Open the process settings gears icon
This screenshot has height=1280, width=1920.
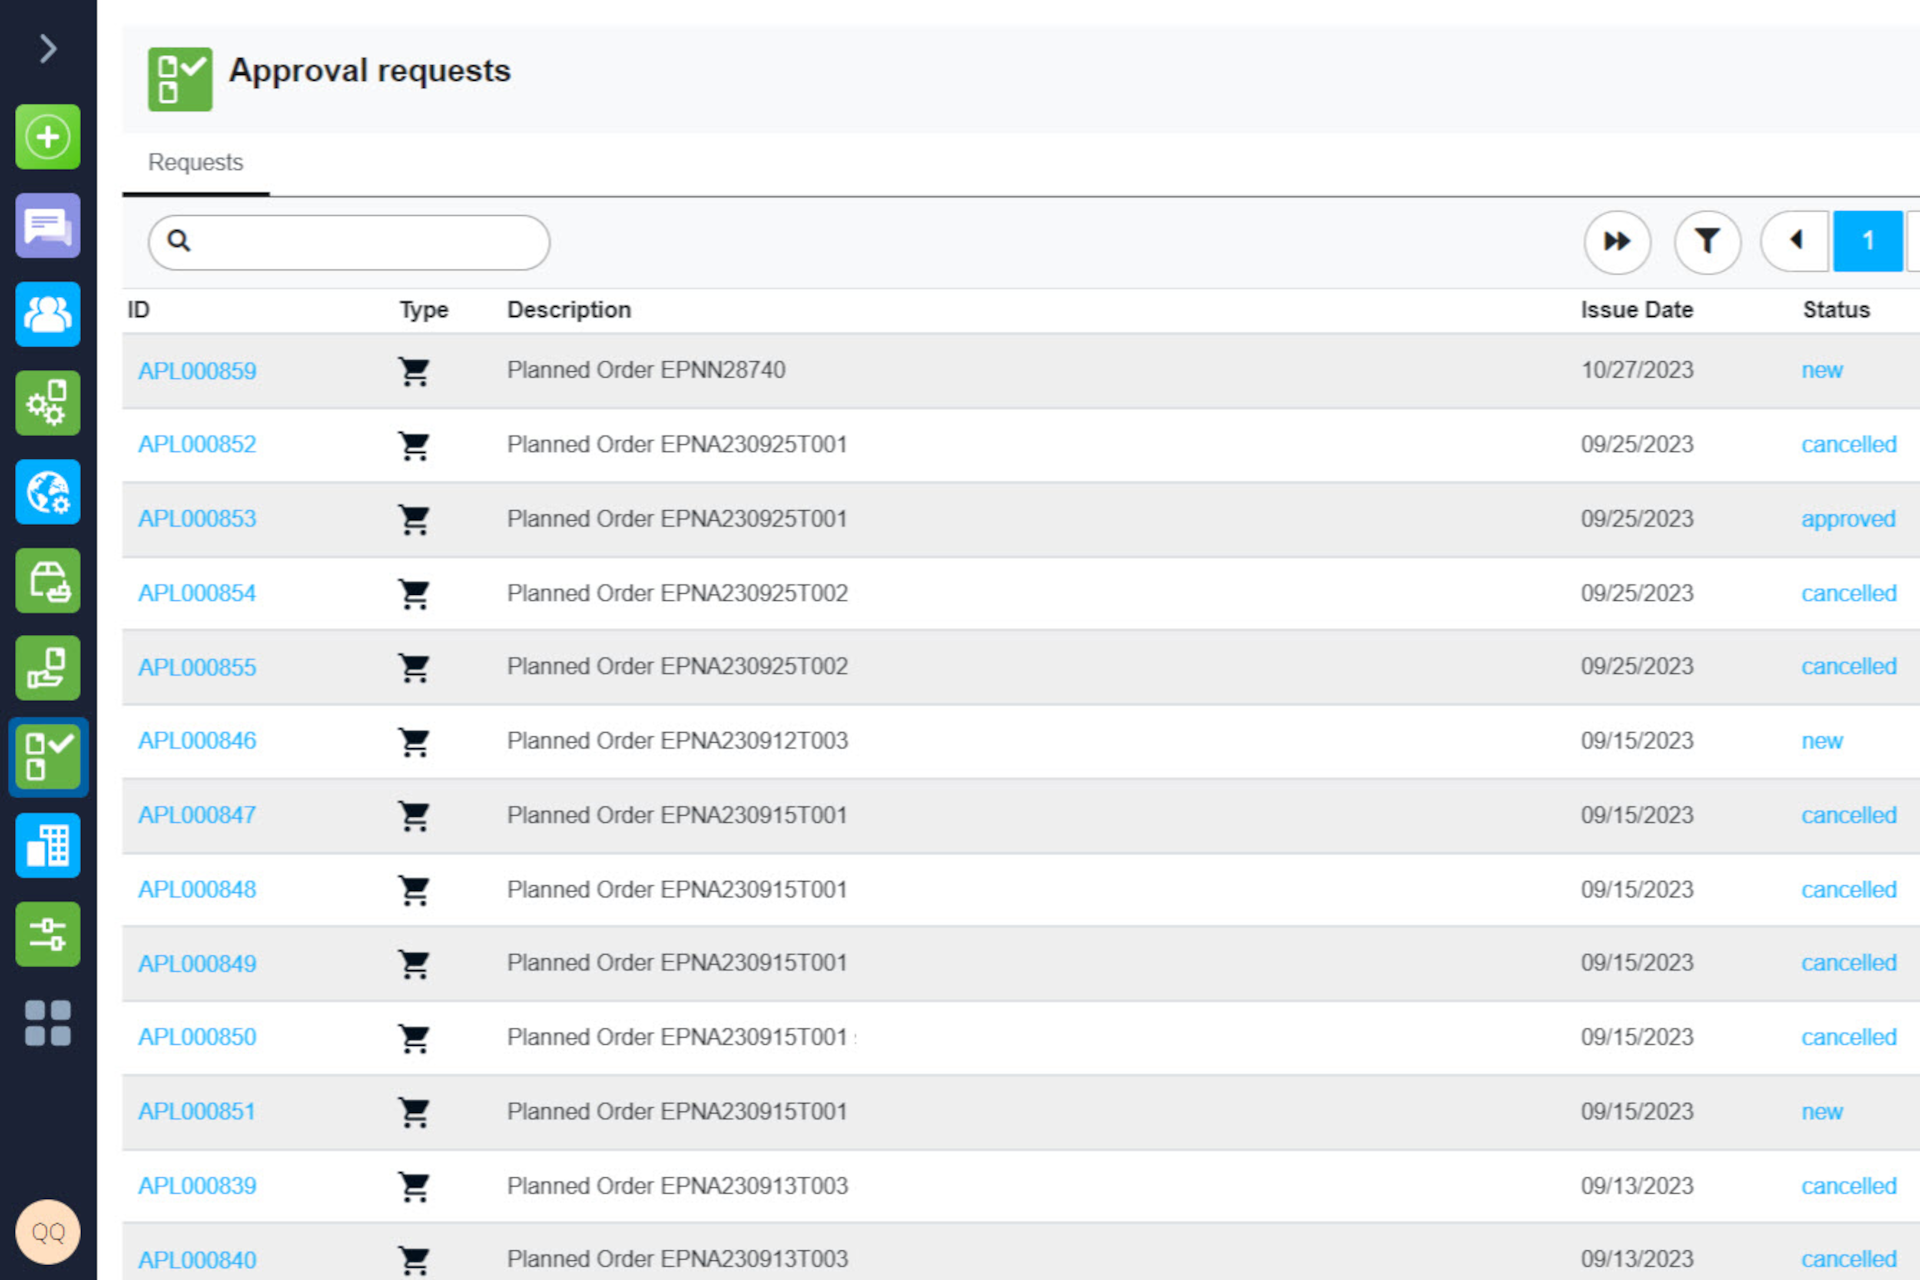[47, 403]
